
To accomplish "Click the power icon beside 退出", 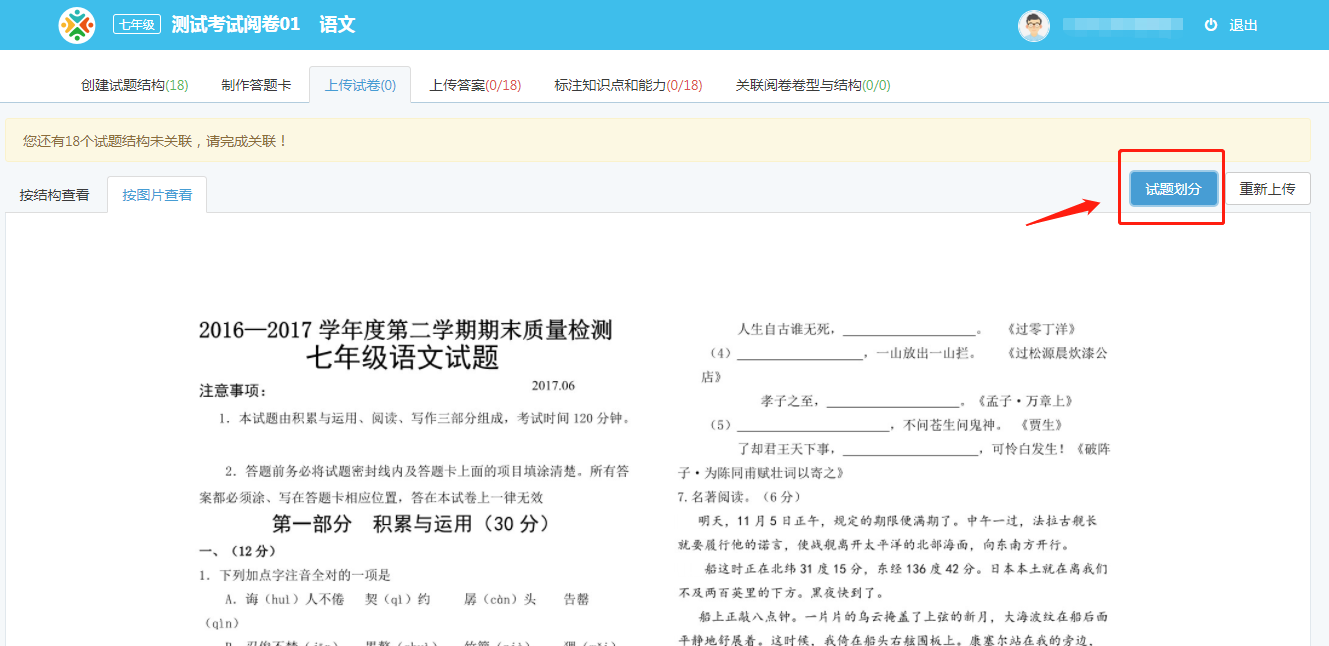I will pos(1211,25).
